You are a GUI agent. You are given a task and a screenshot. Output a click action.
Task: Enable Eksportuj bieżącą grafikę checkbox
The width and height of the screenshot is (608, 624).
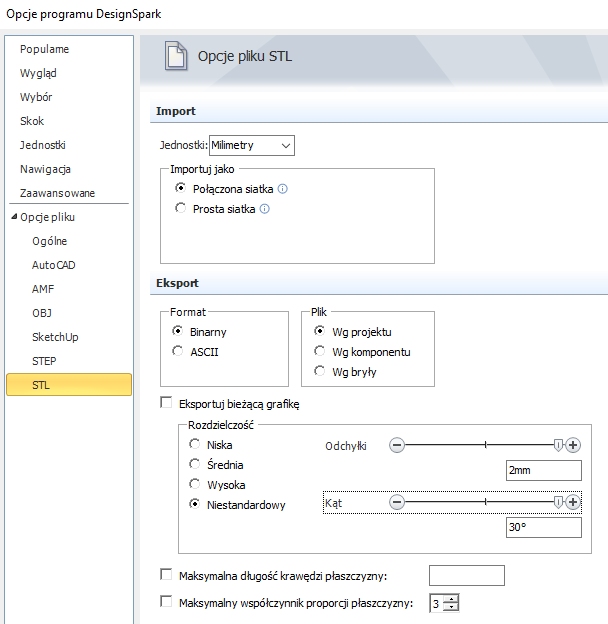166,404
